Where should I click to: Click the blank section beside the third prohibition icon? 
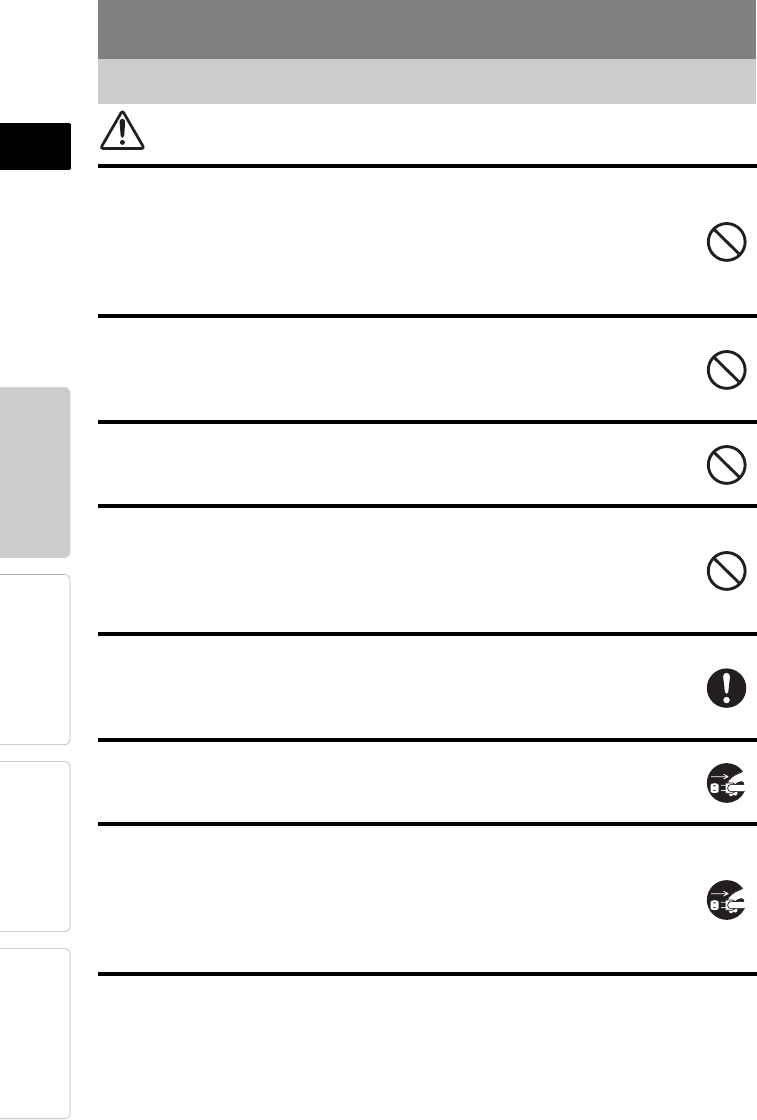tap(390, 464)
